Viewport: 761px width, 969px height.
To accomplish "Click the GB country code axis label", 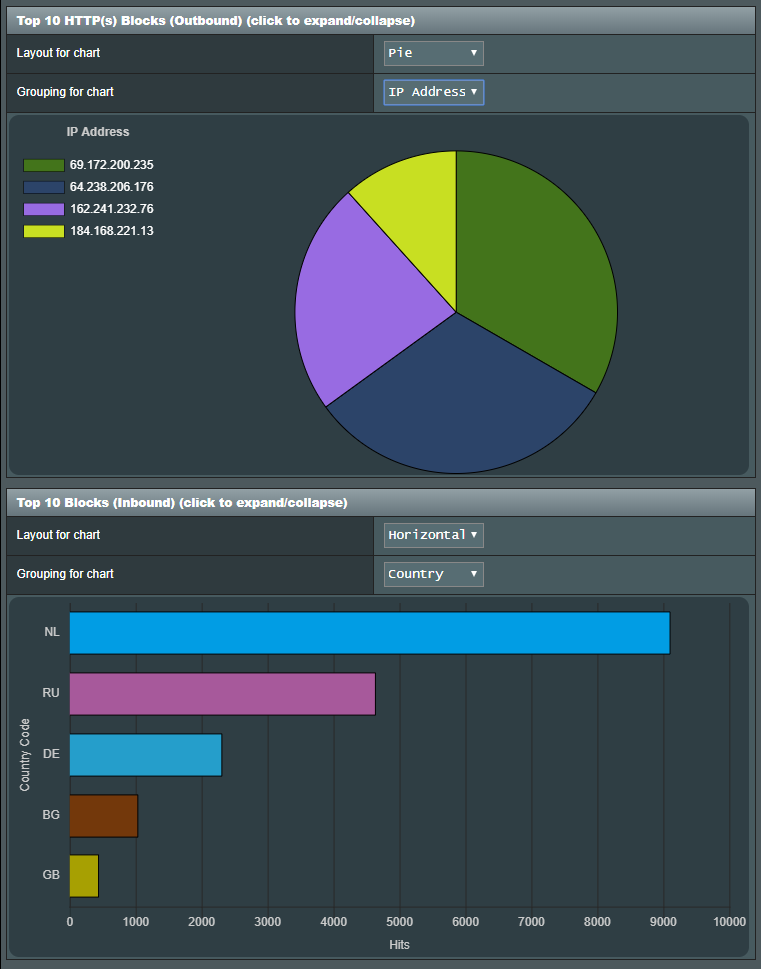I will 51,875.
